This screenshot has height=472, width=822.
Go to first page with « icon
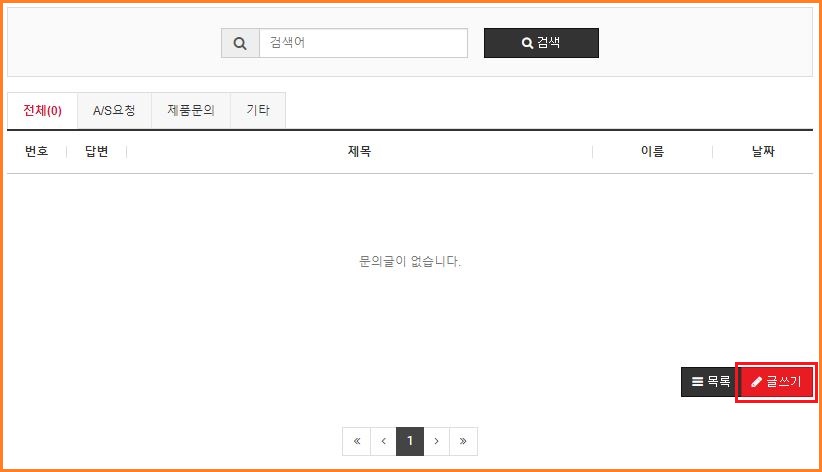(x=356, y=441)
